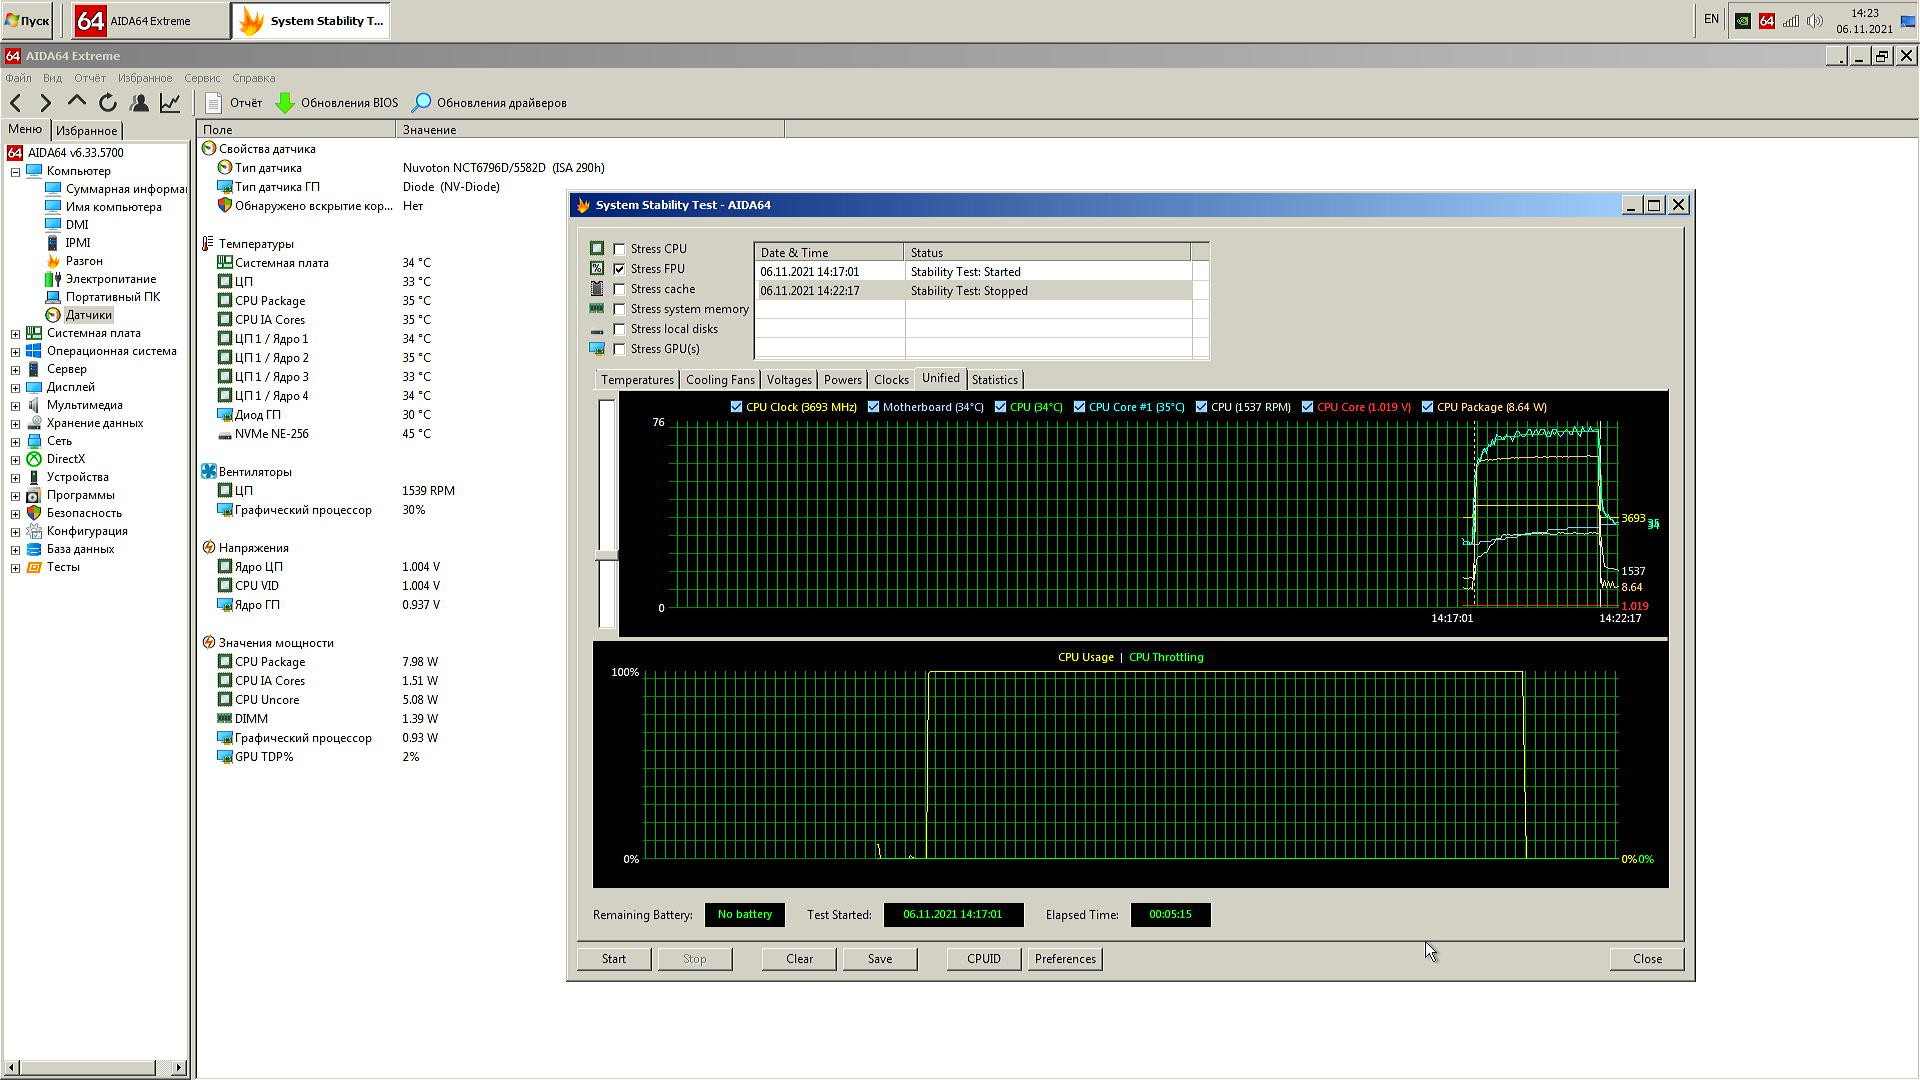Adjust the vertical graph scale slider
Viewport: 1920px width, 1080px height.
[x=607, y=555]
